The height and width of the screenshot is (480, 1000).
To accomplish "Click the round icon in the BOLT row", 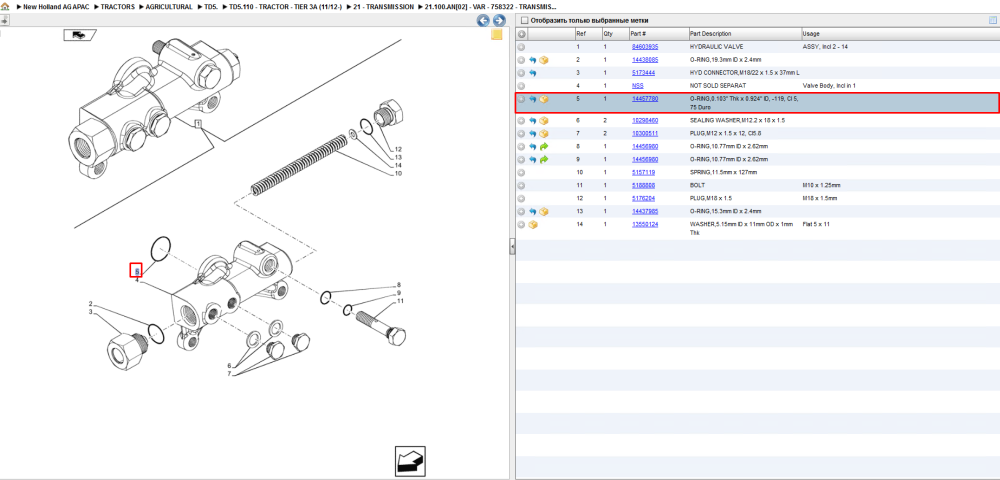I will [521, 185].
